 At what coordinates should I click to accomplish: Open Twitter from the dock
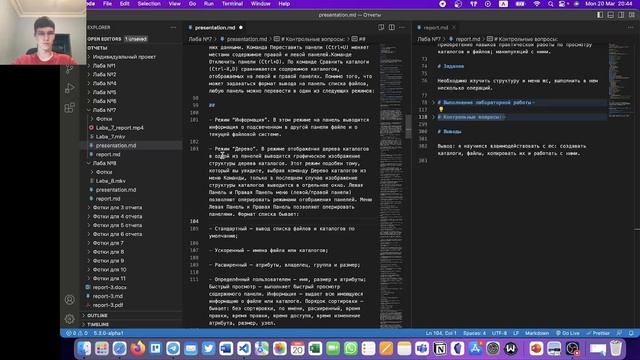209,349
